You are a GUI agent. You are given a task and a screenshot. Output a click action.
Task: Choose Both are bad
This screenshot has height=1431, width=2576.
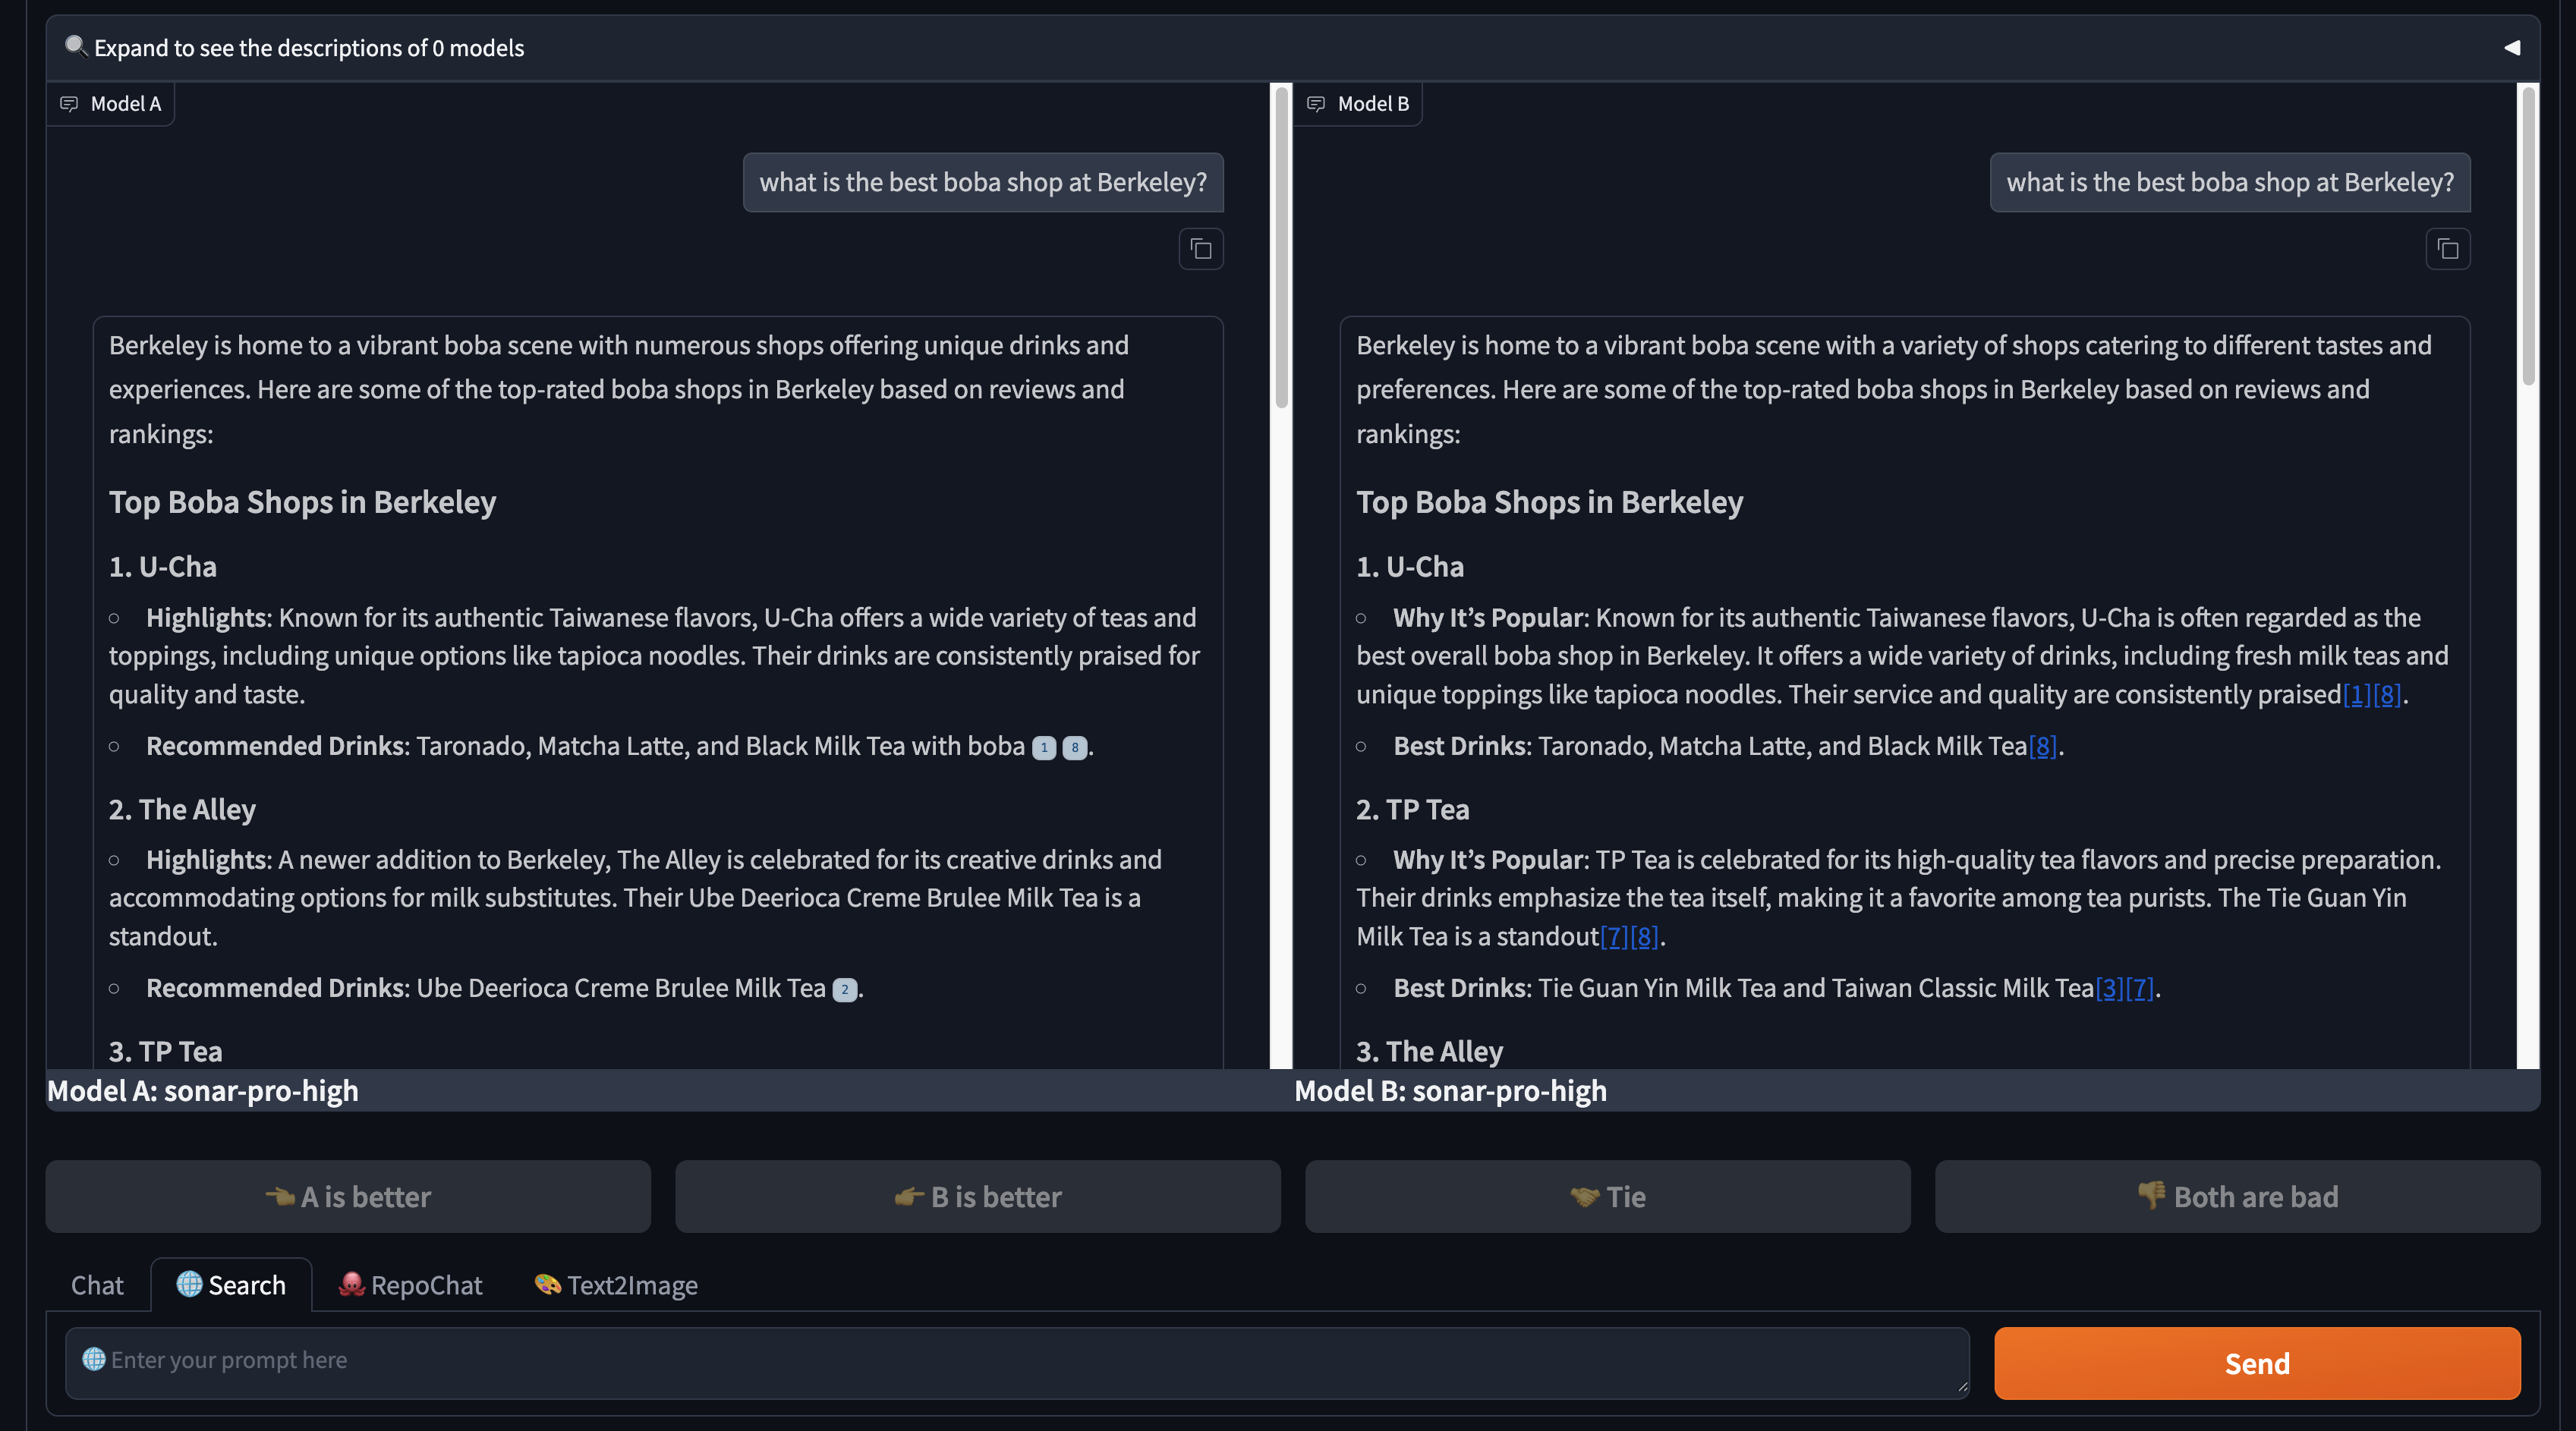pyautogui.click(x=2235, y=1196)
